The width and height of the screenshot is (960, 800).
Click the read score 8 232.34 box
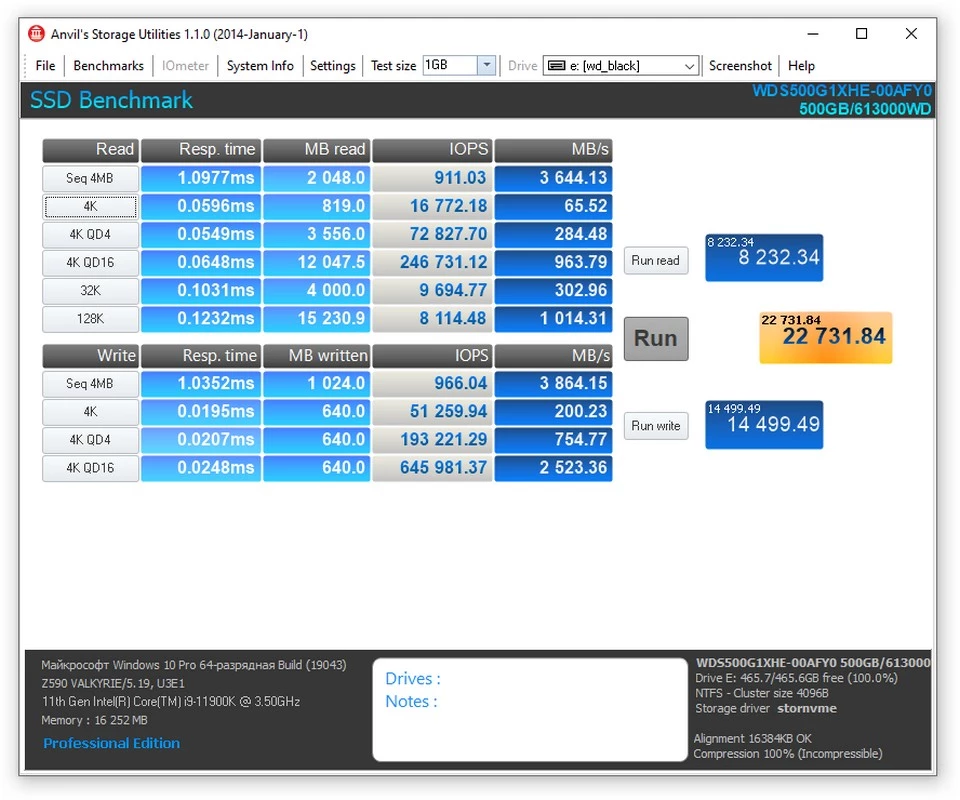click(764, 258)
